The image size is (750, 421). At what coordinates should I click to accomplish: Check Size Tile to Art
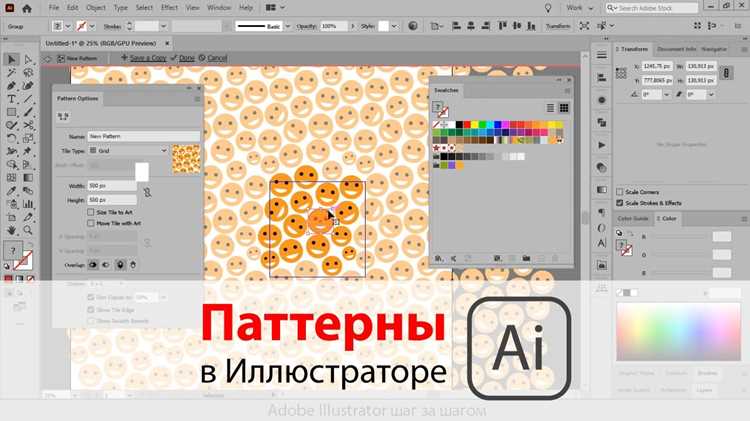pyautogui.click(x=90, y=212)
